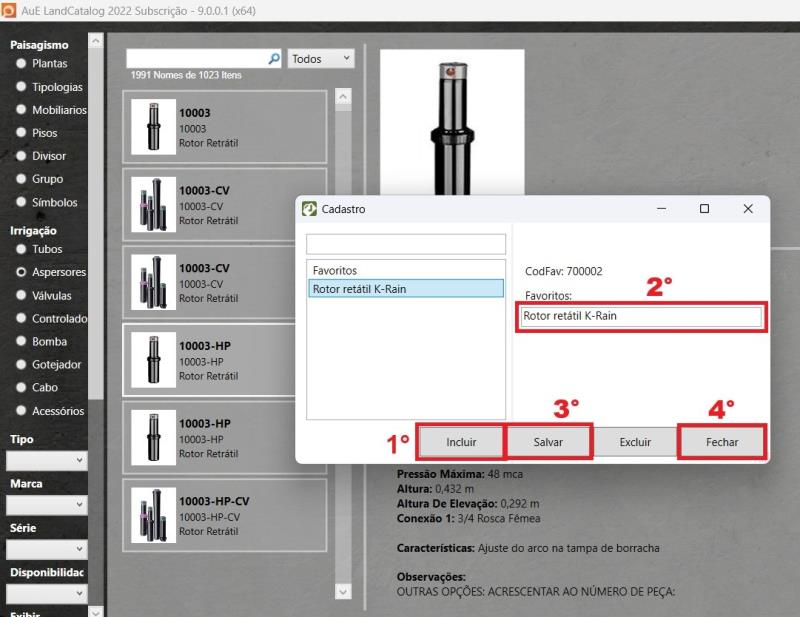Select 'Rotor retátil K-Rain' in favorites list
This screenshot has height=617, width=800.
pos(406,289)
